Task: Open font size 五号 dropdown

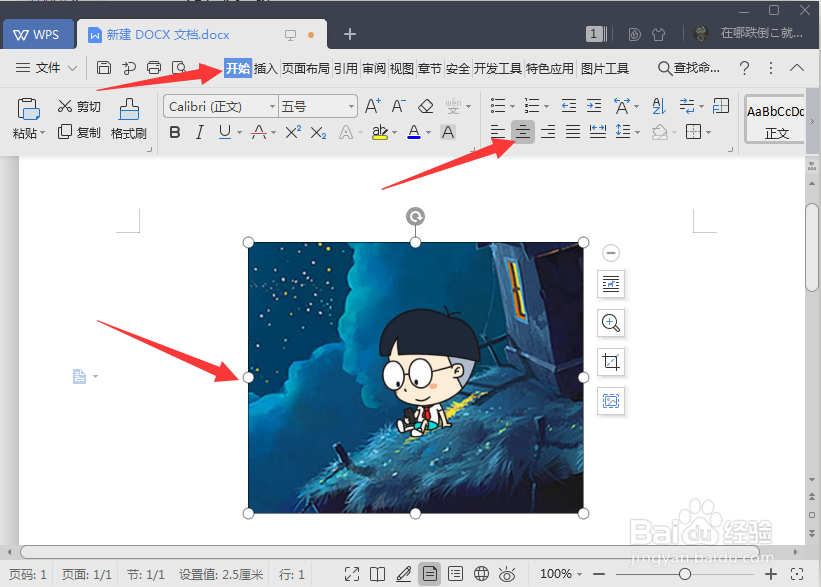Action: [351, 106]
